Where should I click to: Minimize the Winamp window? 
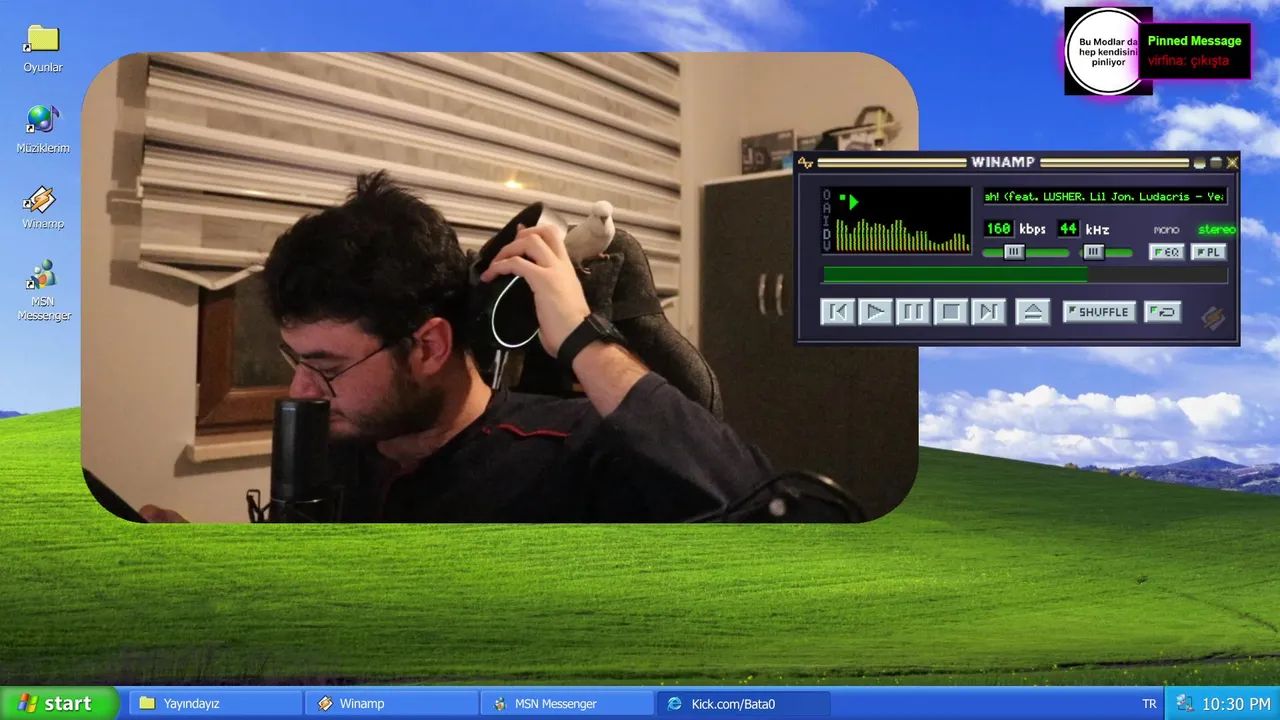[x=1200, y=162]
